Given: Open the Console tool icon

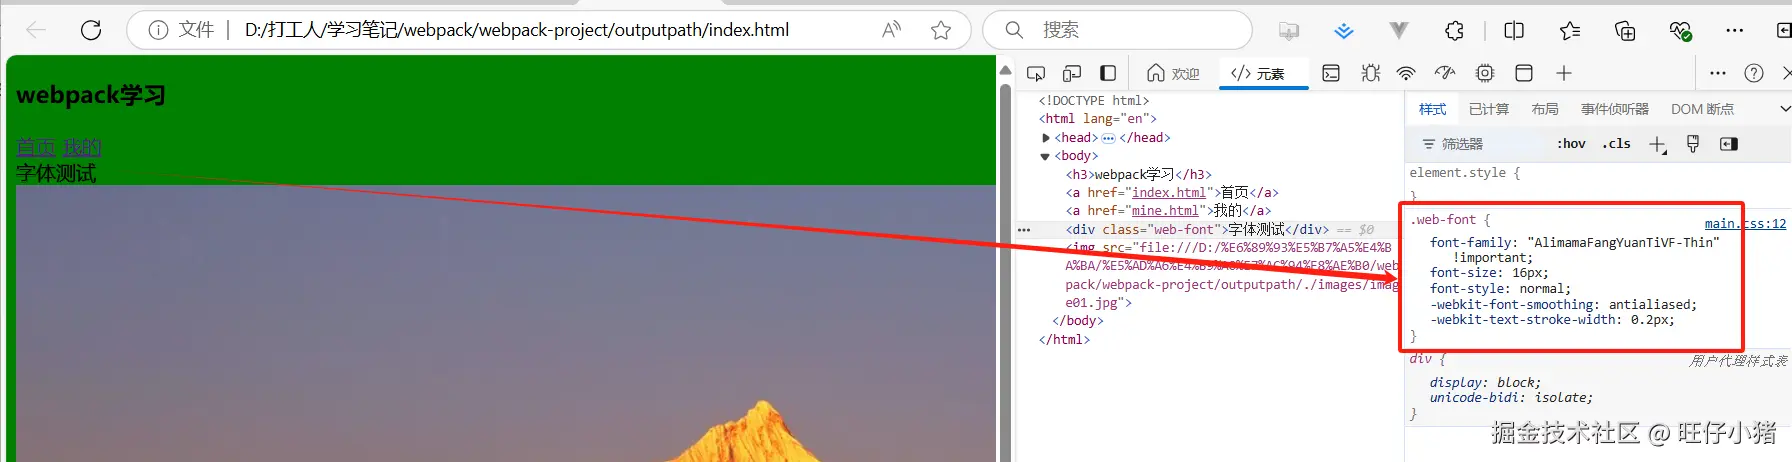Looking at the screenshot, I should (x=1331, y=73).
